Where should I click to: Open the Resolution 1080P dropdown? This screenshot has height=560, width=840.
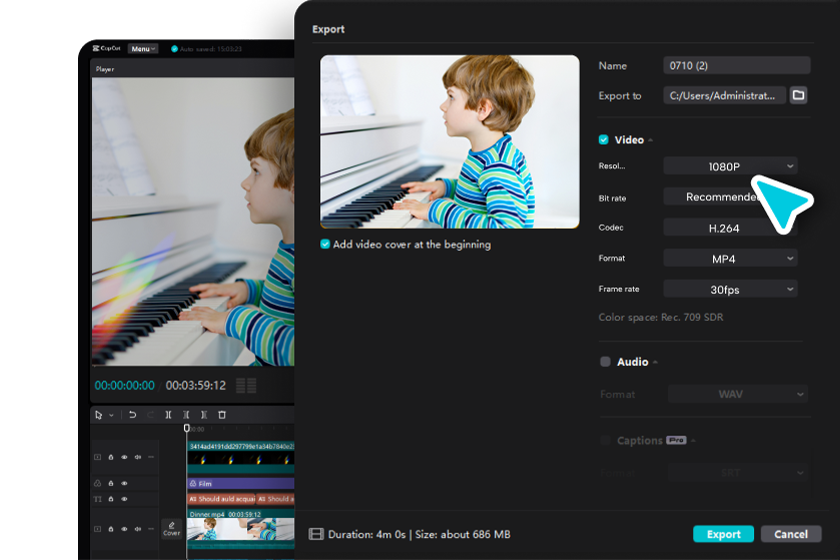pos(730,166)
